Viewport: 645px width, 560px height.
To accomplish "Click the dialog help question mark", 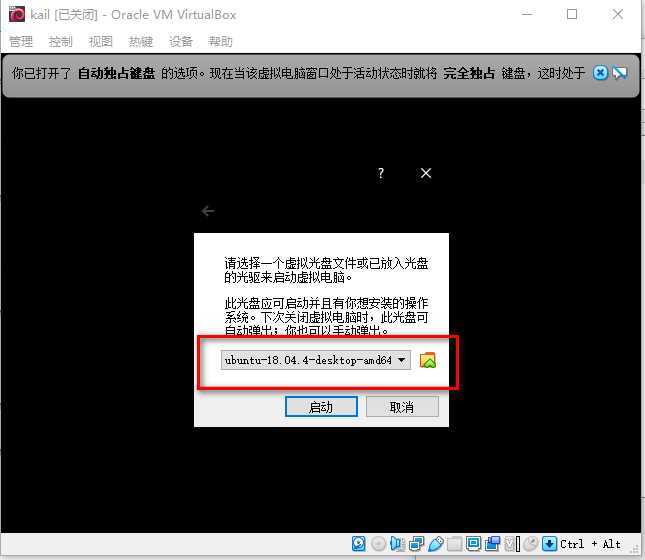I will [381, 173].
